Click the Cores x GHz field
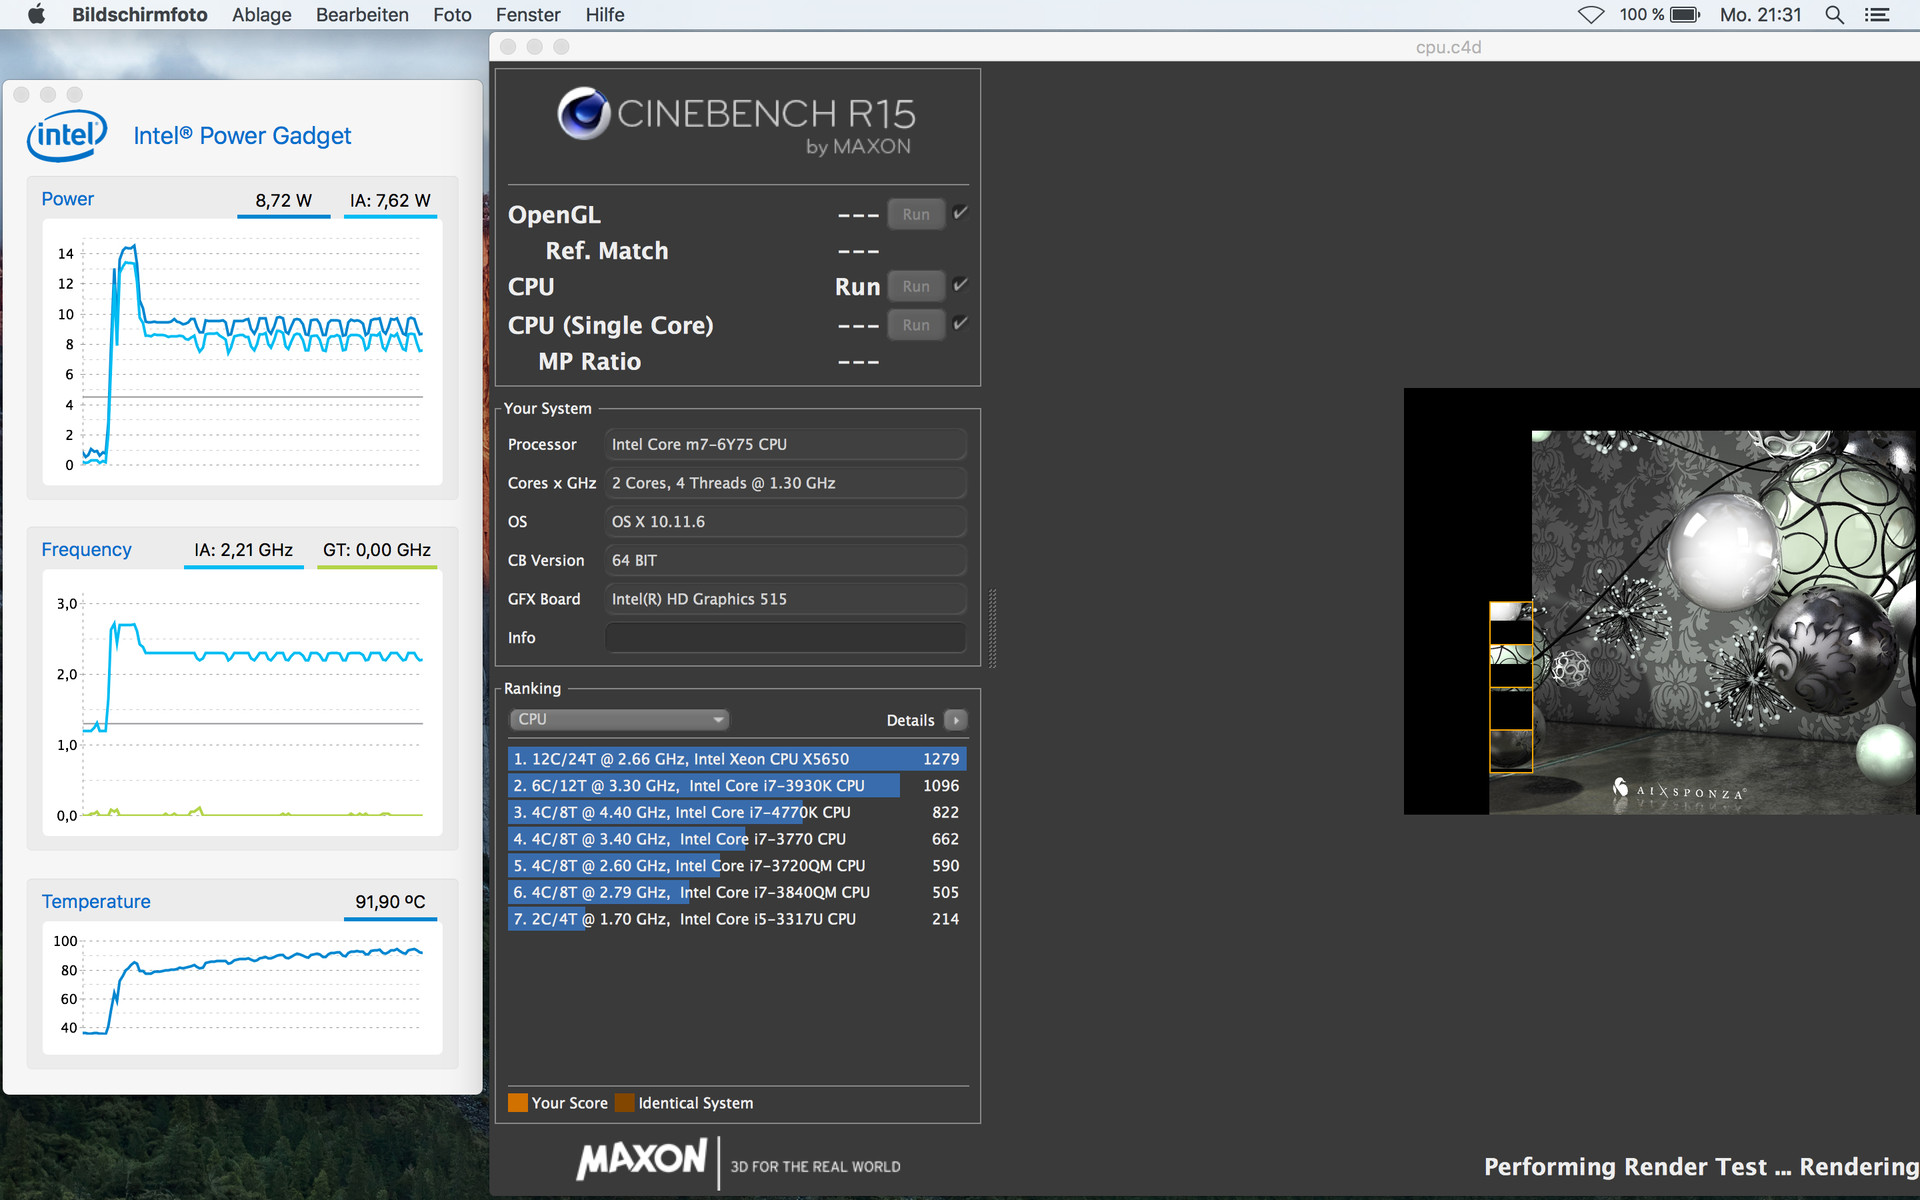Image resolution: width=1920 pixels, height=1200 pixels. pos(786,483)
